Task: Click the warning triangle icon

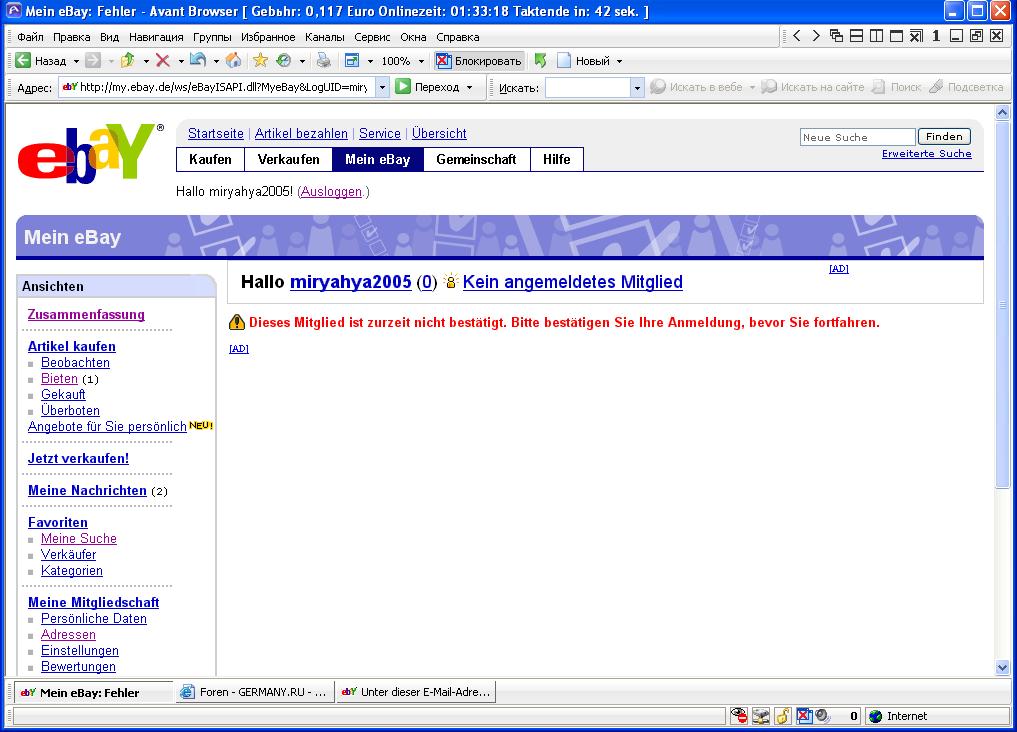Action: tap(237, 322)
